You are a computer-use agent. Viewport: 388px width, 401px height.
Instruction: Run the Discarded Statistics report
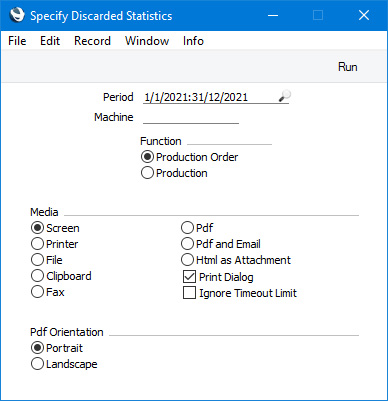coord(348,67)
